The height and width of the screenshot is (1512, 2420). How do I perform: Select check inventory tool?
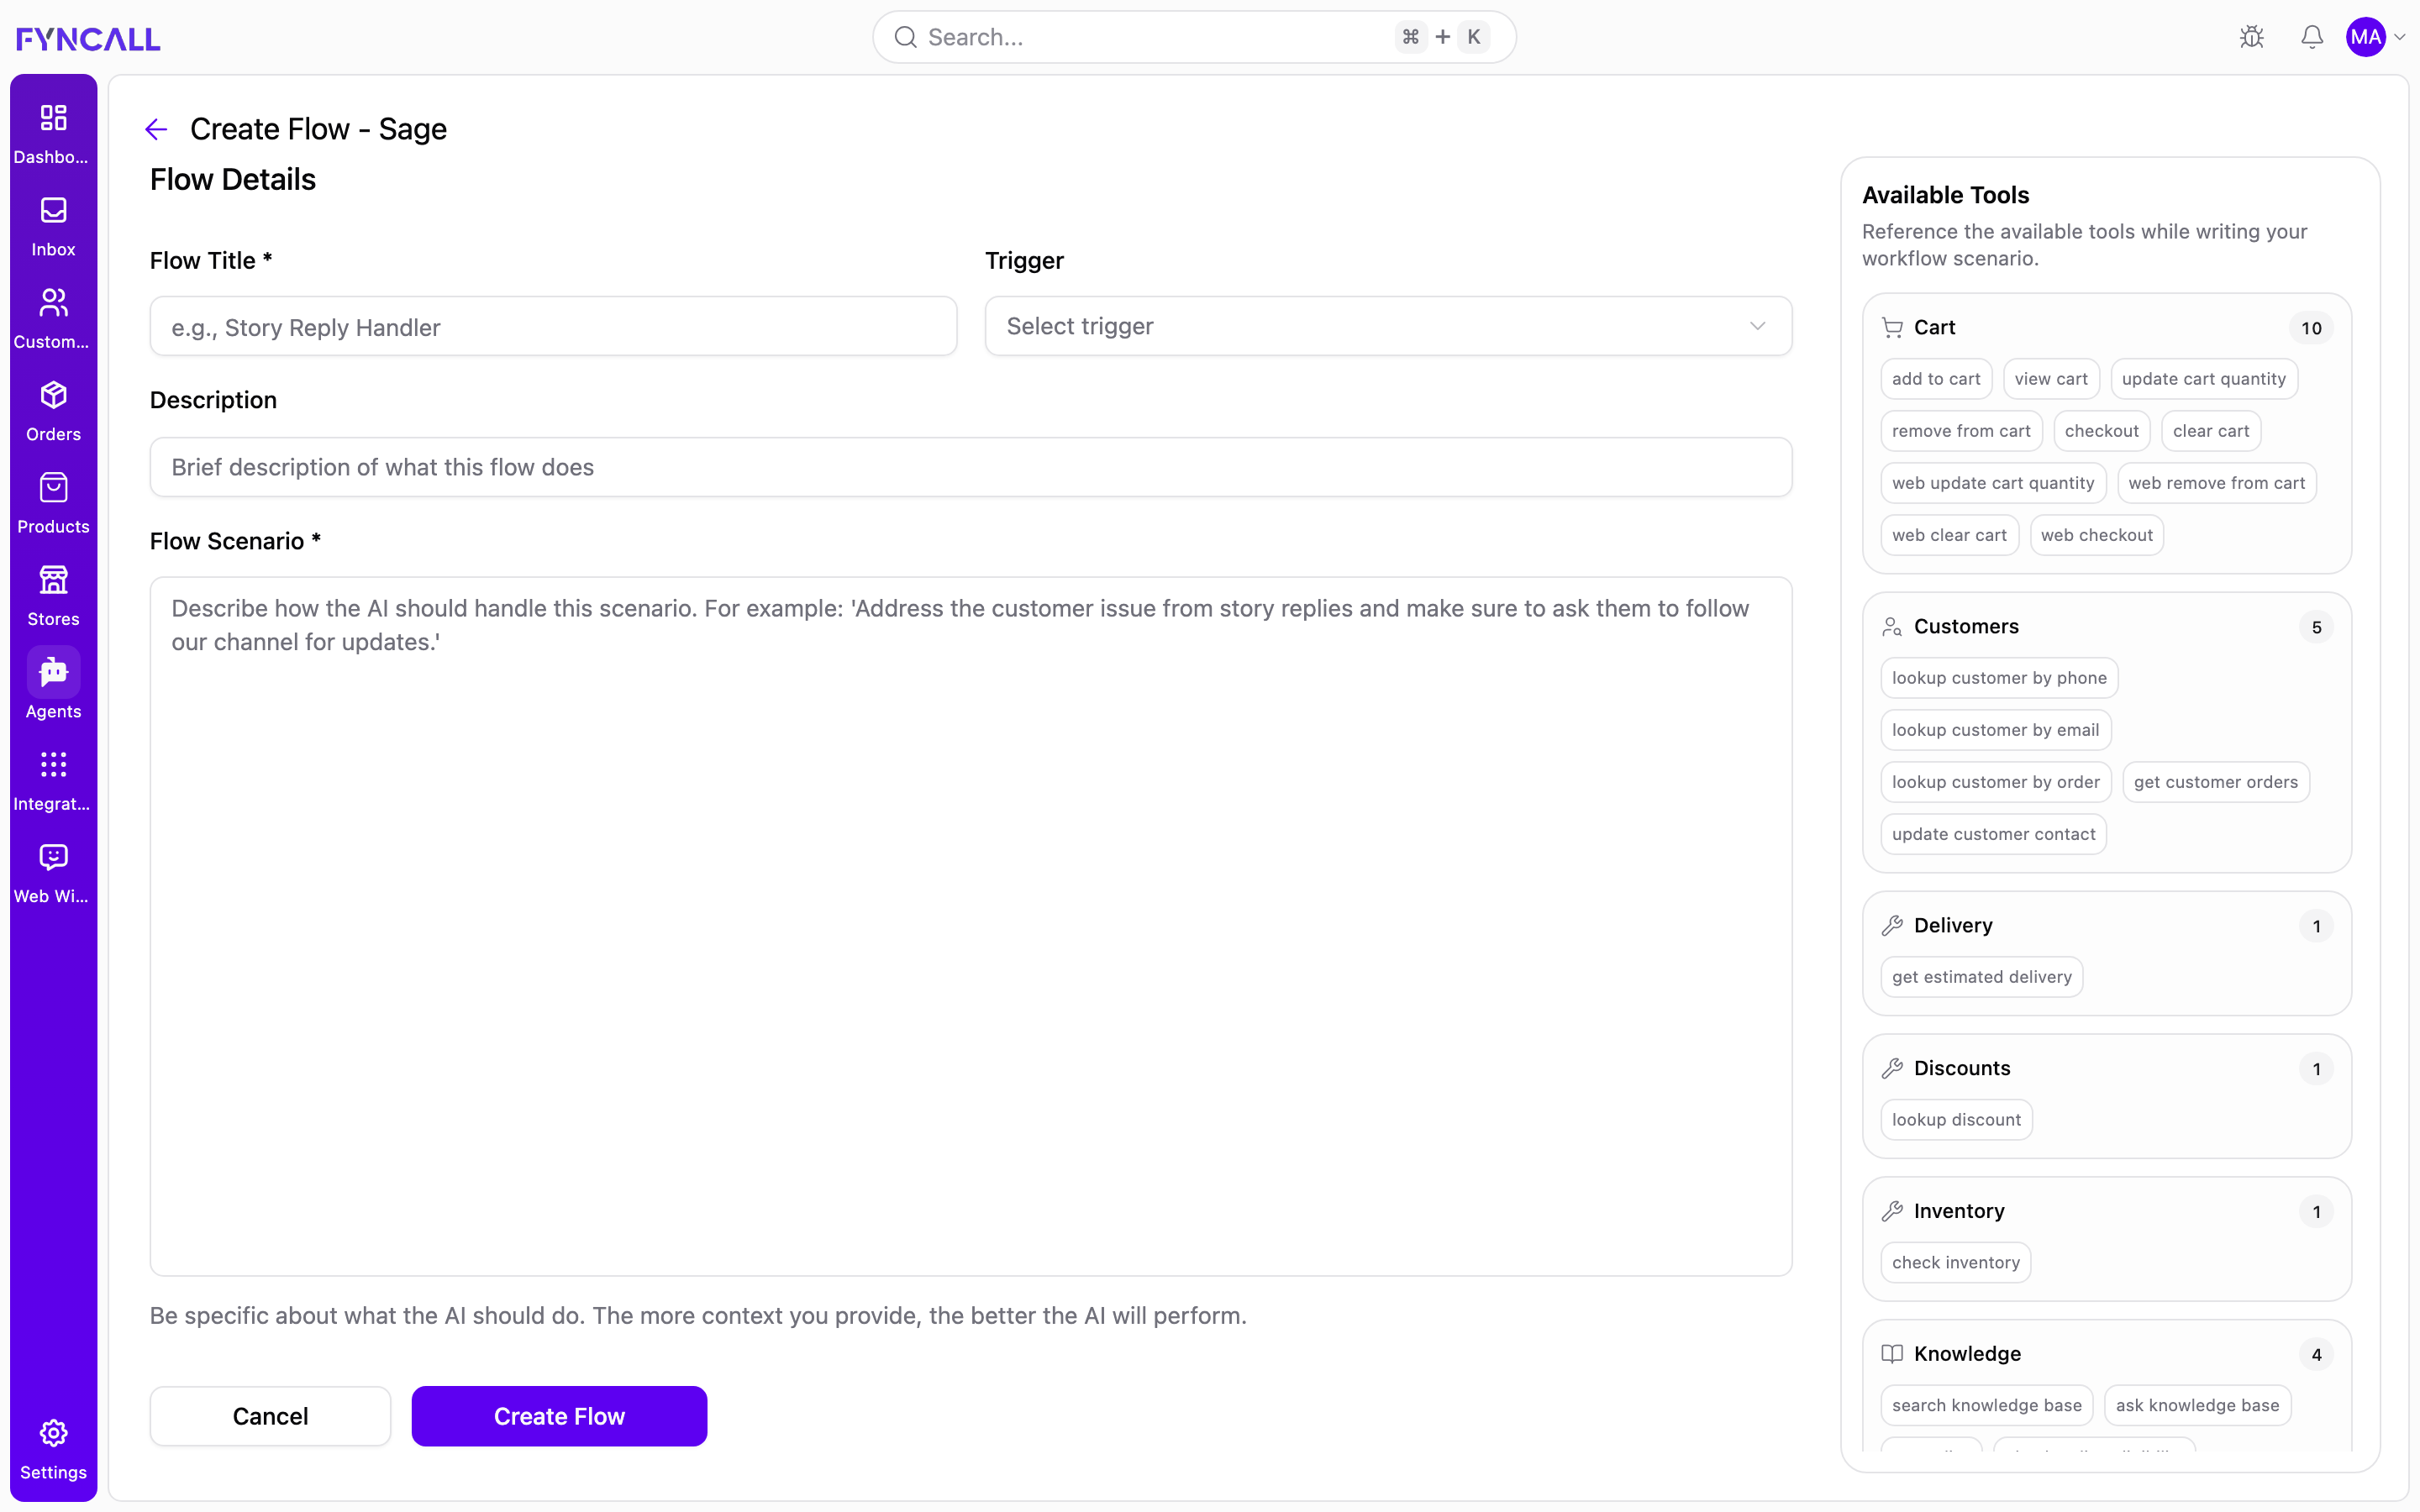[1955, 1263]
